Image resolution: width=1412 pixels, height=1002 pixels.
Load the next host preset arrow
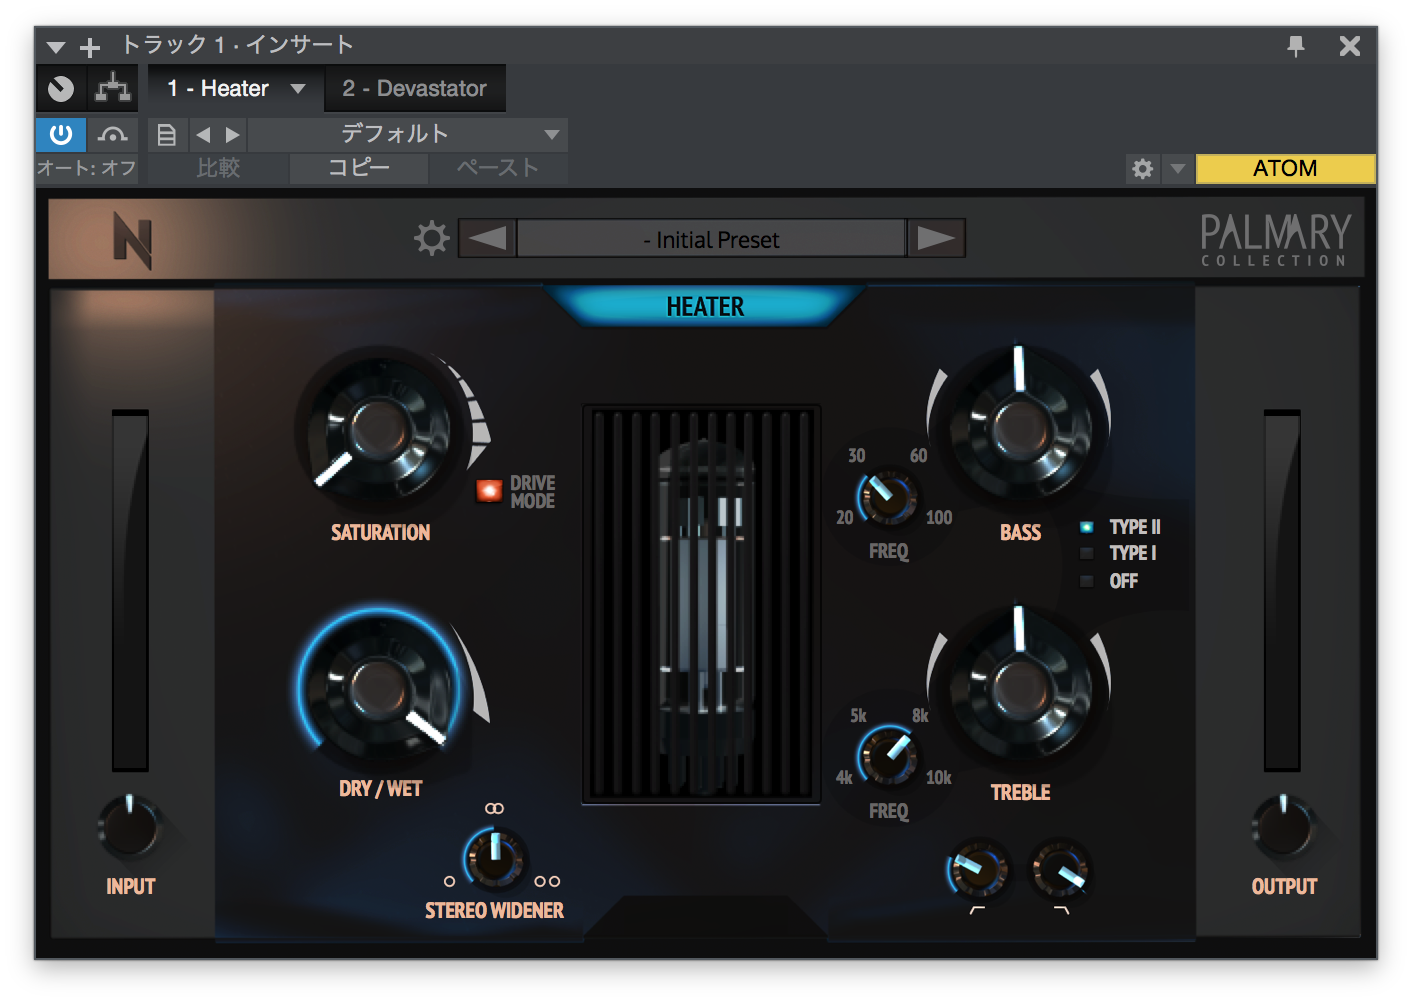pyautogui.click(x=232, y=134)
